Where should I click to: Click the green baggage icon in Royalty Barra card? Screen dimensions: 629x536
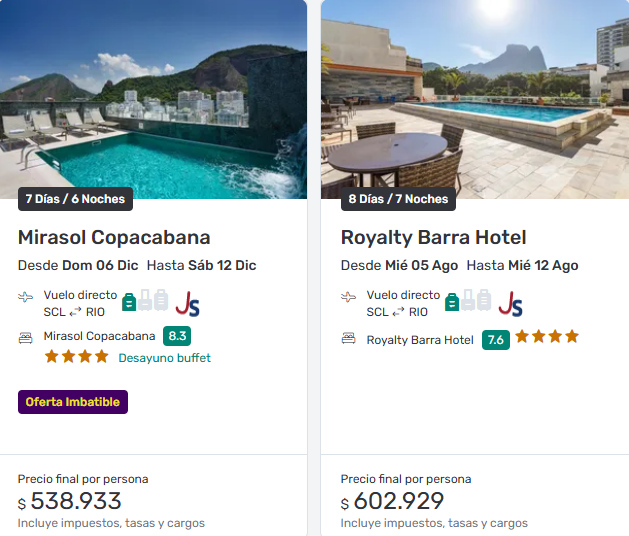[x=452, y=301]
